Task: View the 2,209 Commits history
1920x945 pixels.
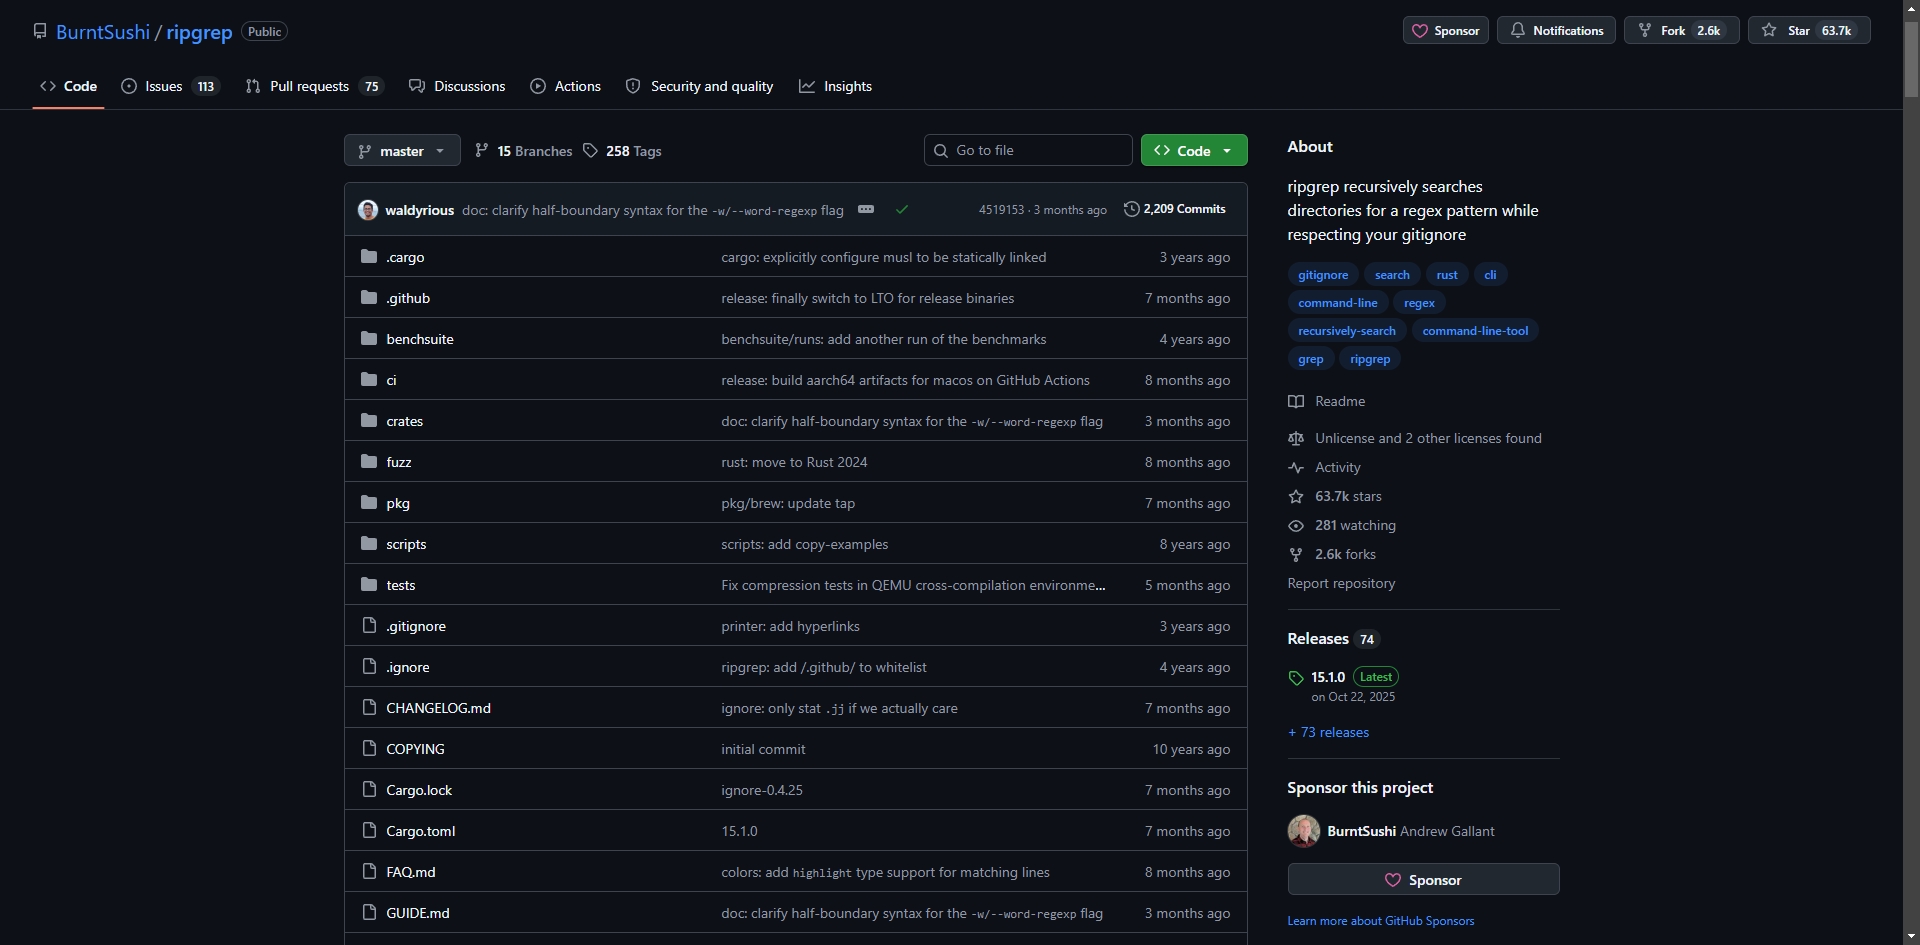Action: pos(1175,209)
